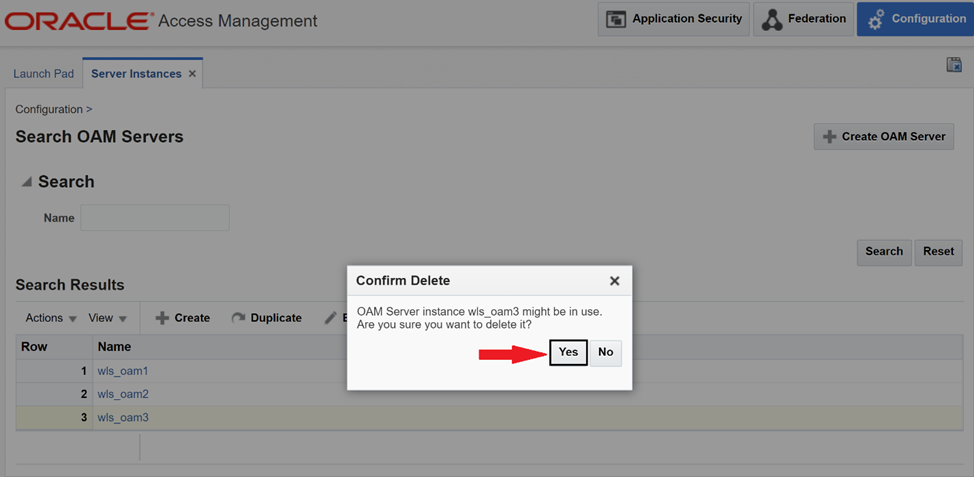Click the Name search input field

click(x=155, y=218)
